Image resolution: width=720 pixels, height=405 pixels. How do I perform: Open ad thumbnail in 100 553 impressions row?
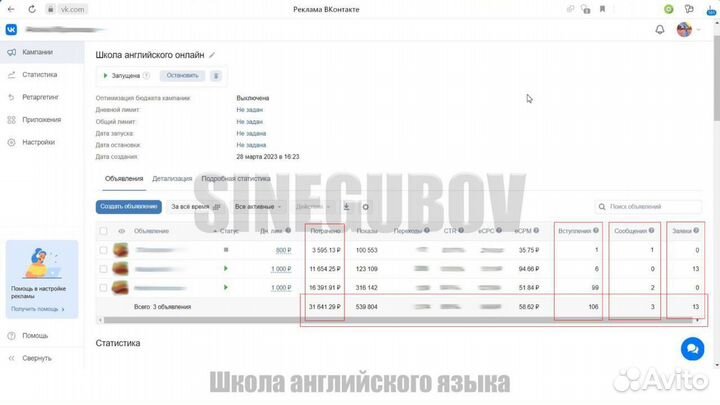coord(120,250)
